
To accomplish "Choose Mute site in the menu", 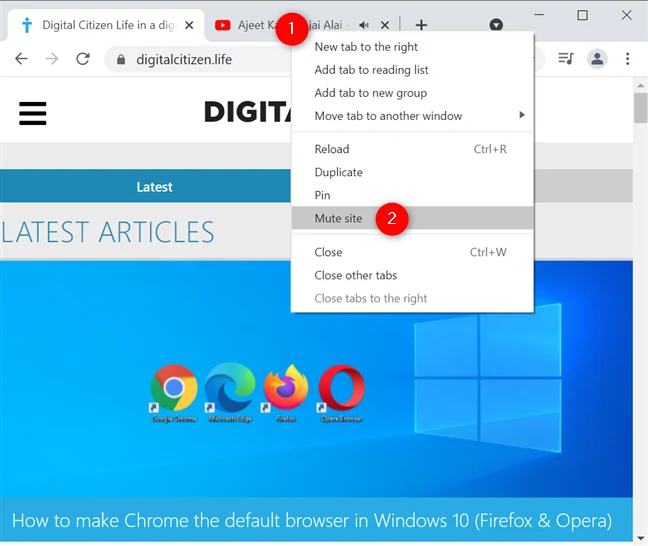I will [412, 218].
